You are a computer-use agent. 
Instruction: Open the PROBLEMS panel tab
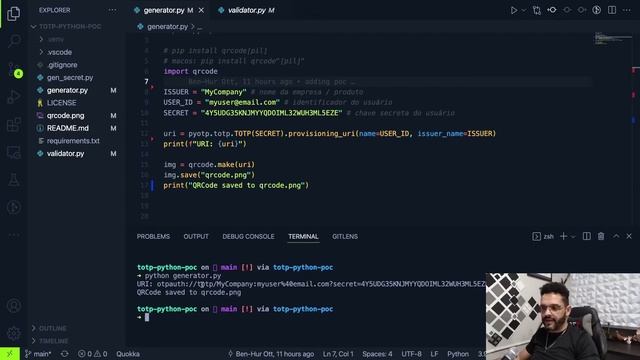coord(153,236)
